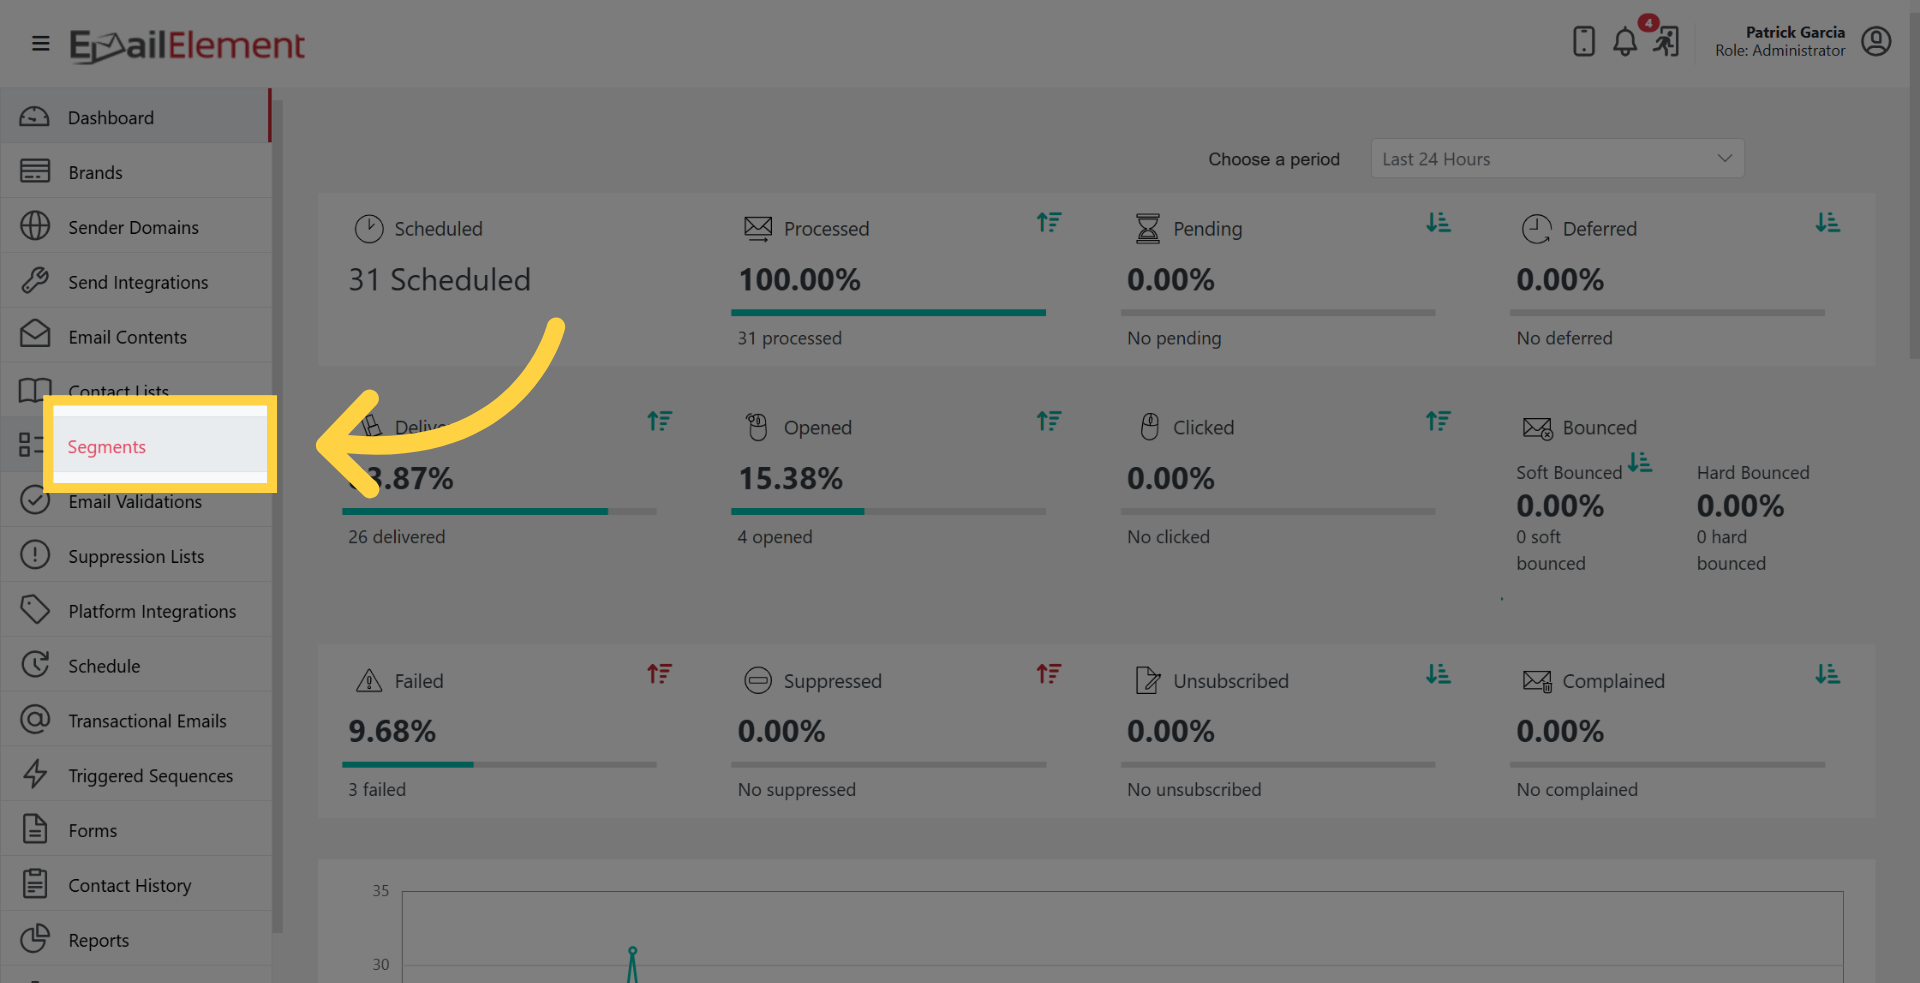Open the user profile avatar icon
This screenshot has width=1920, height=983.
coord(1876,41)
